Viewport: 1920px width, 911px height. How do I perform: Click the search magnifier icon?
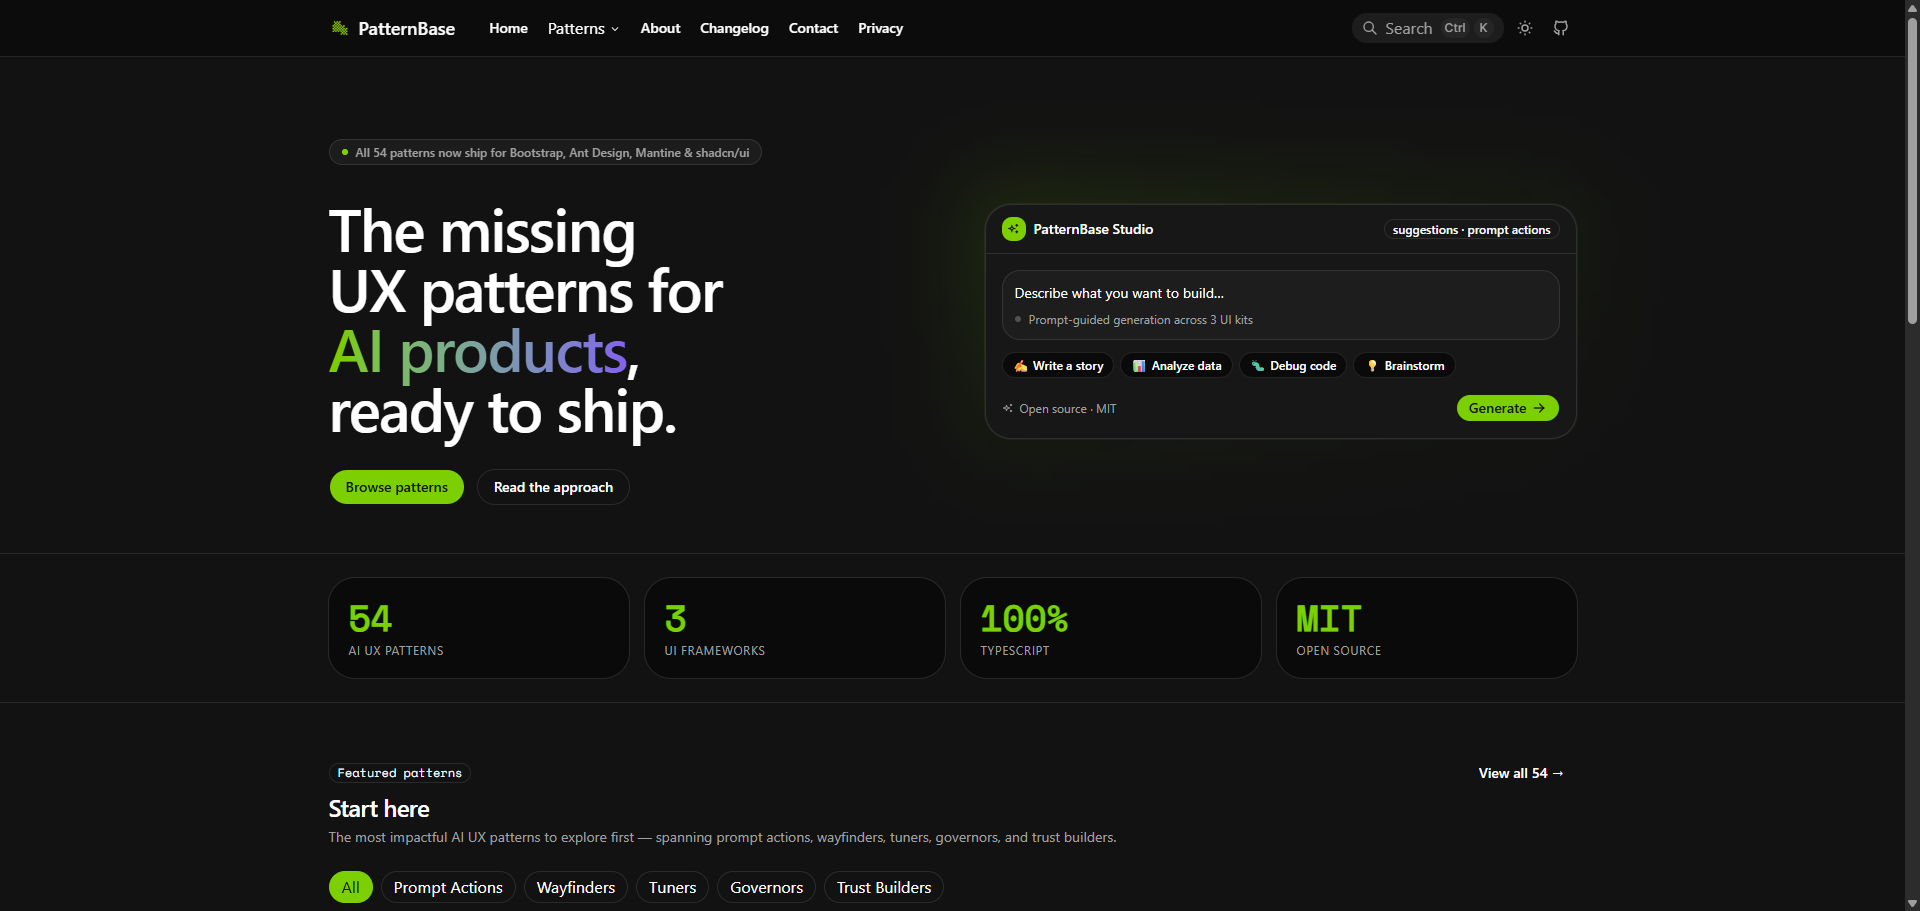tap(1370, 28)
